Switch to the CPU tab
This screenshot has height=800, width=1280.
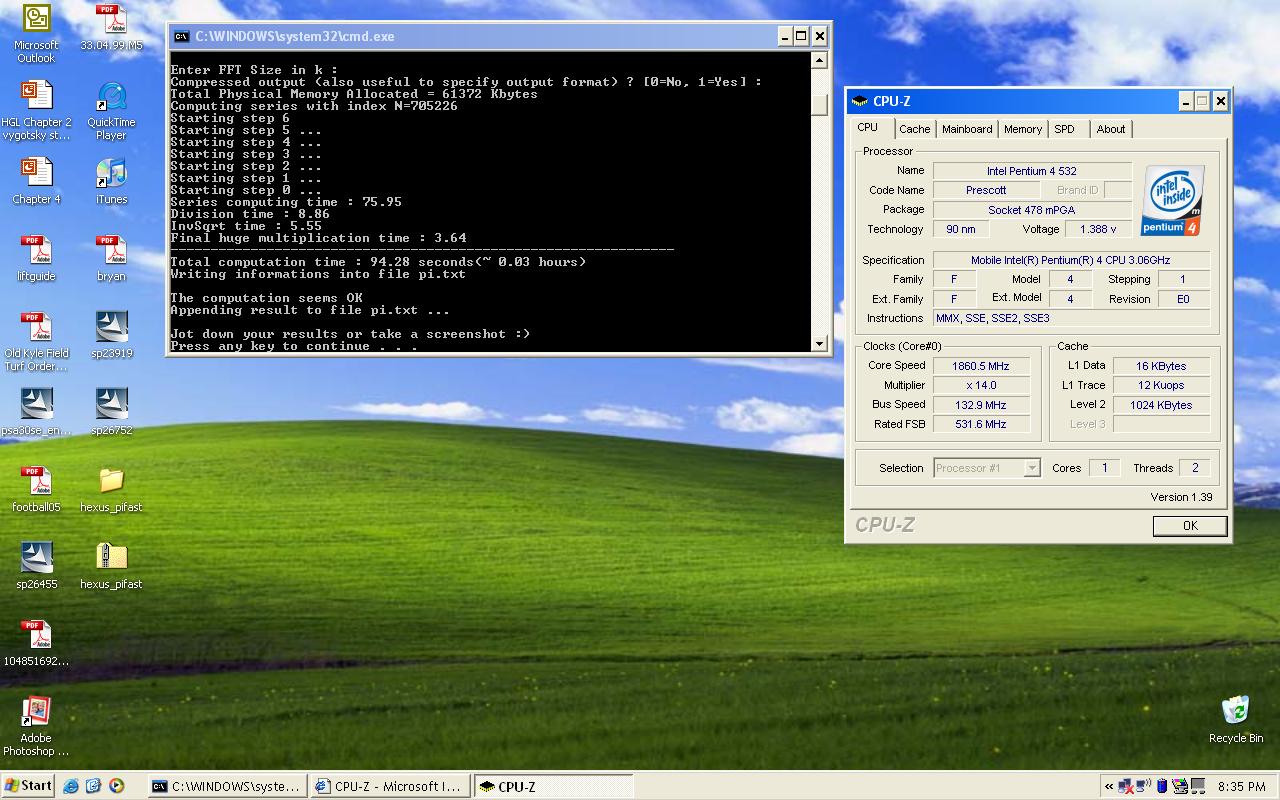point(868,127)
